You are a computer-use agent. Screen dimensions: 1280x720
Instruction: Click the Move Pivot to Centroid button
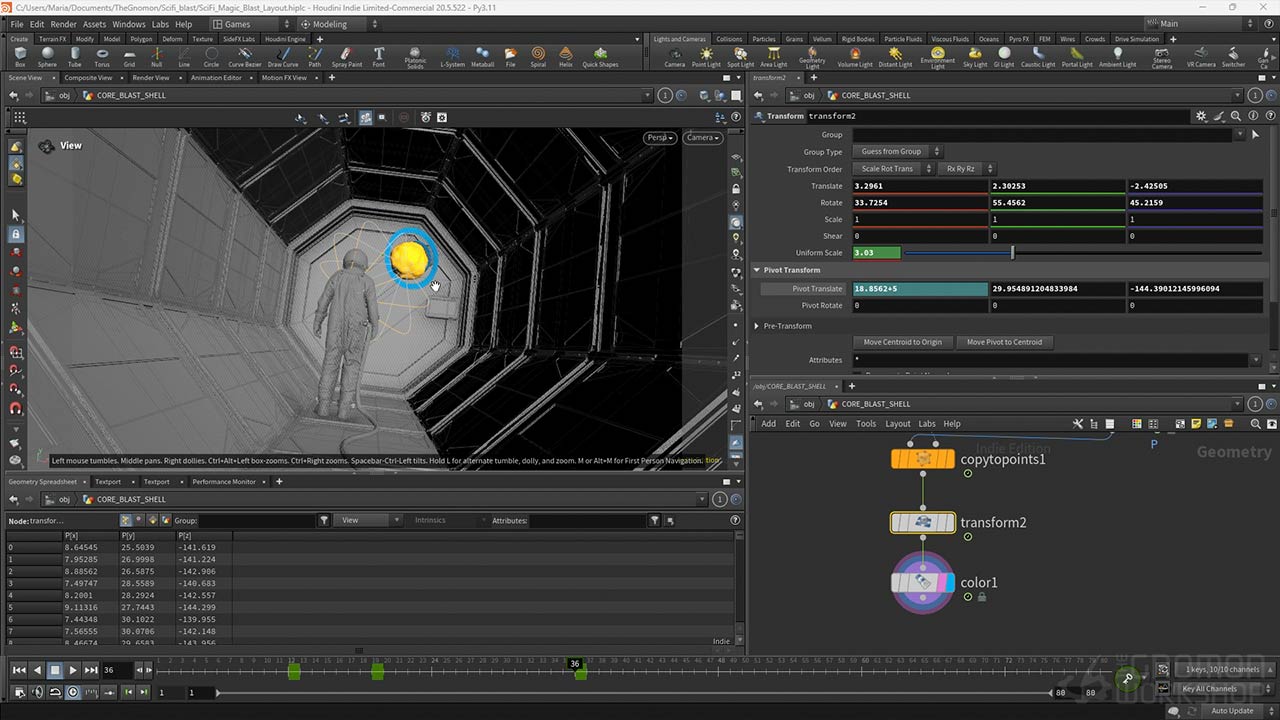pos(1004,342)
